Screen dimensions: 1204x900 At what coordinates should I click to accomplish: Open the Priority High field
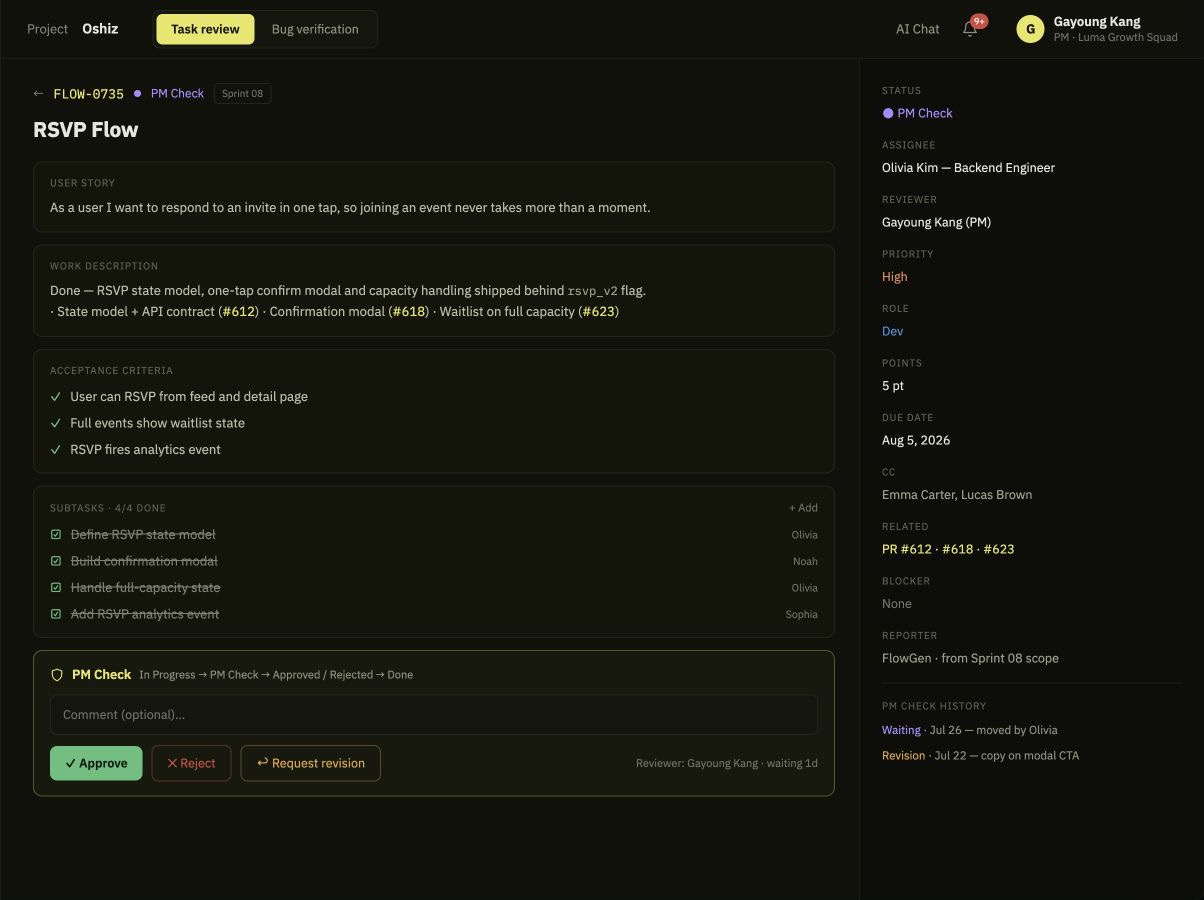(895, 277)
